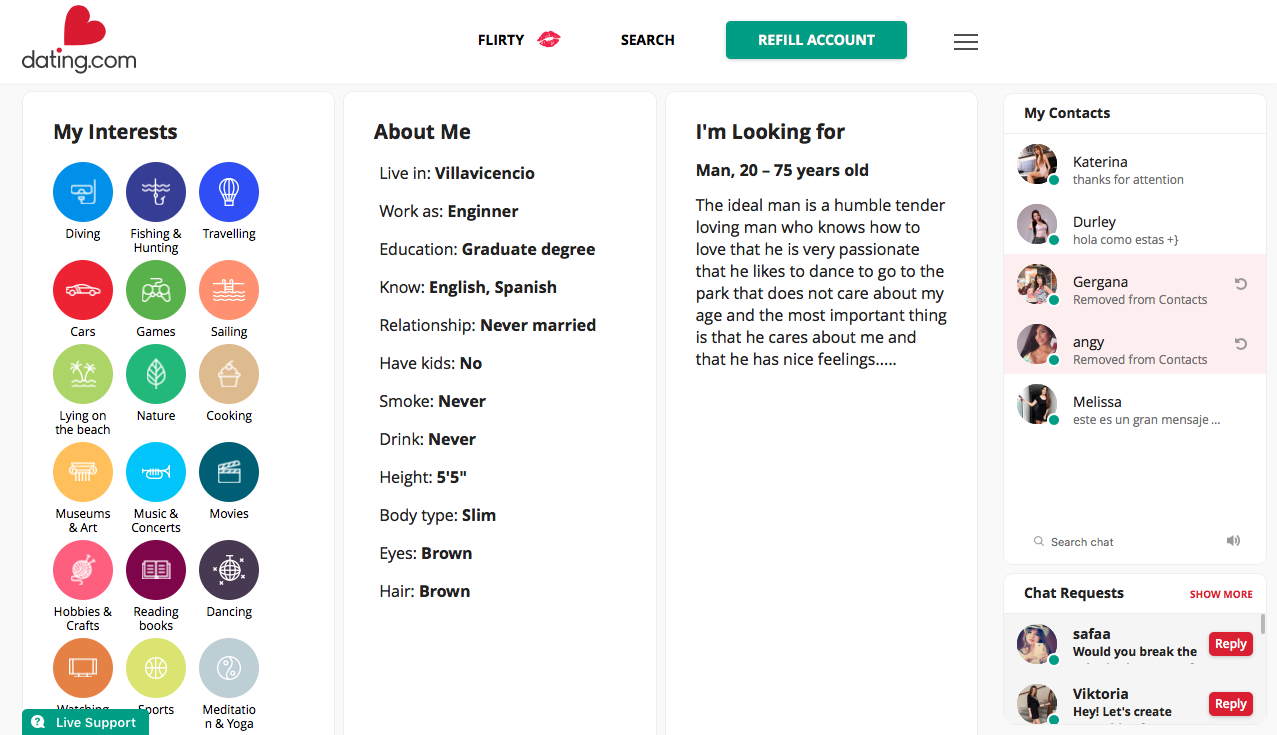
Task: Expand chat requests via SHOW MORE
Action: click(1220, 593)
